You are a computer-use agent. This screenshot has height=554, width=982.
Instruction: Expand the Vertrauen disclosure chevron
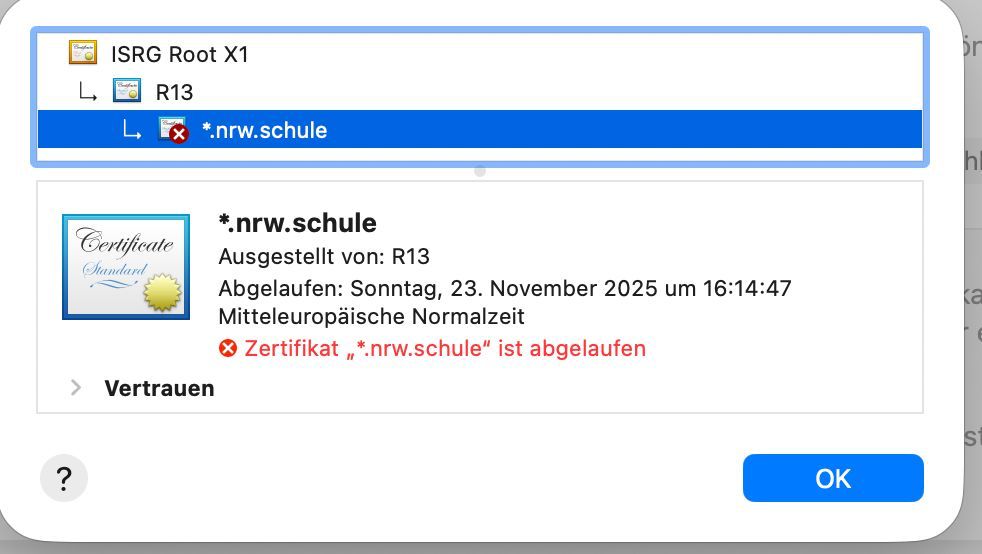(x=76, y=388)
